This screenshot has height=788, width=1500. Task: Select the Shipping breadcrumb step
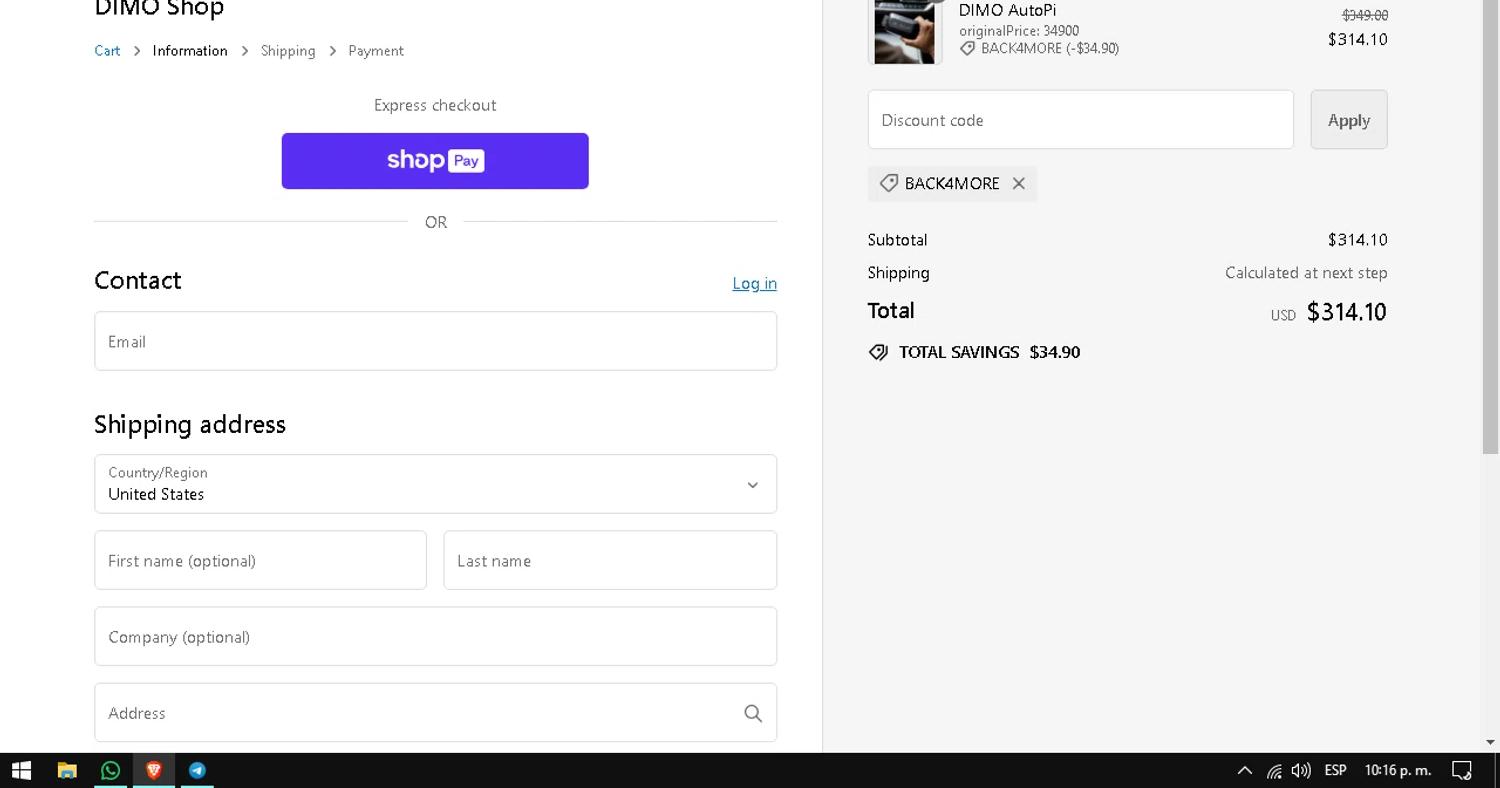(x=288, y=51)
